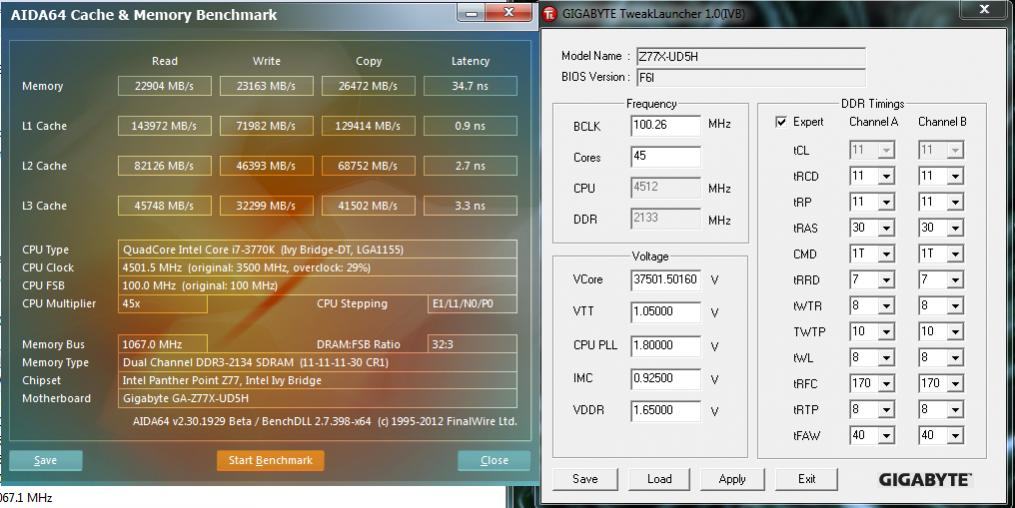Screen dimensions: 1015x508
Task: Click the Memory Copy value 26472 MB/s
Action: tap(368, 86)
